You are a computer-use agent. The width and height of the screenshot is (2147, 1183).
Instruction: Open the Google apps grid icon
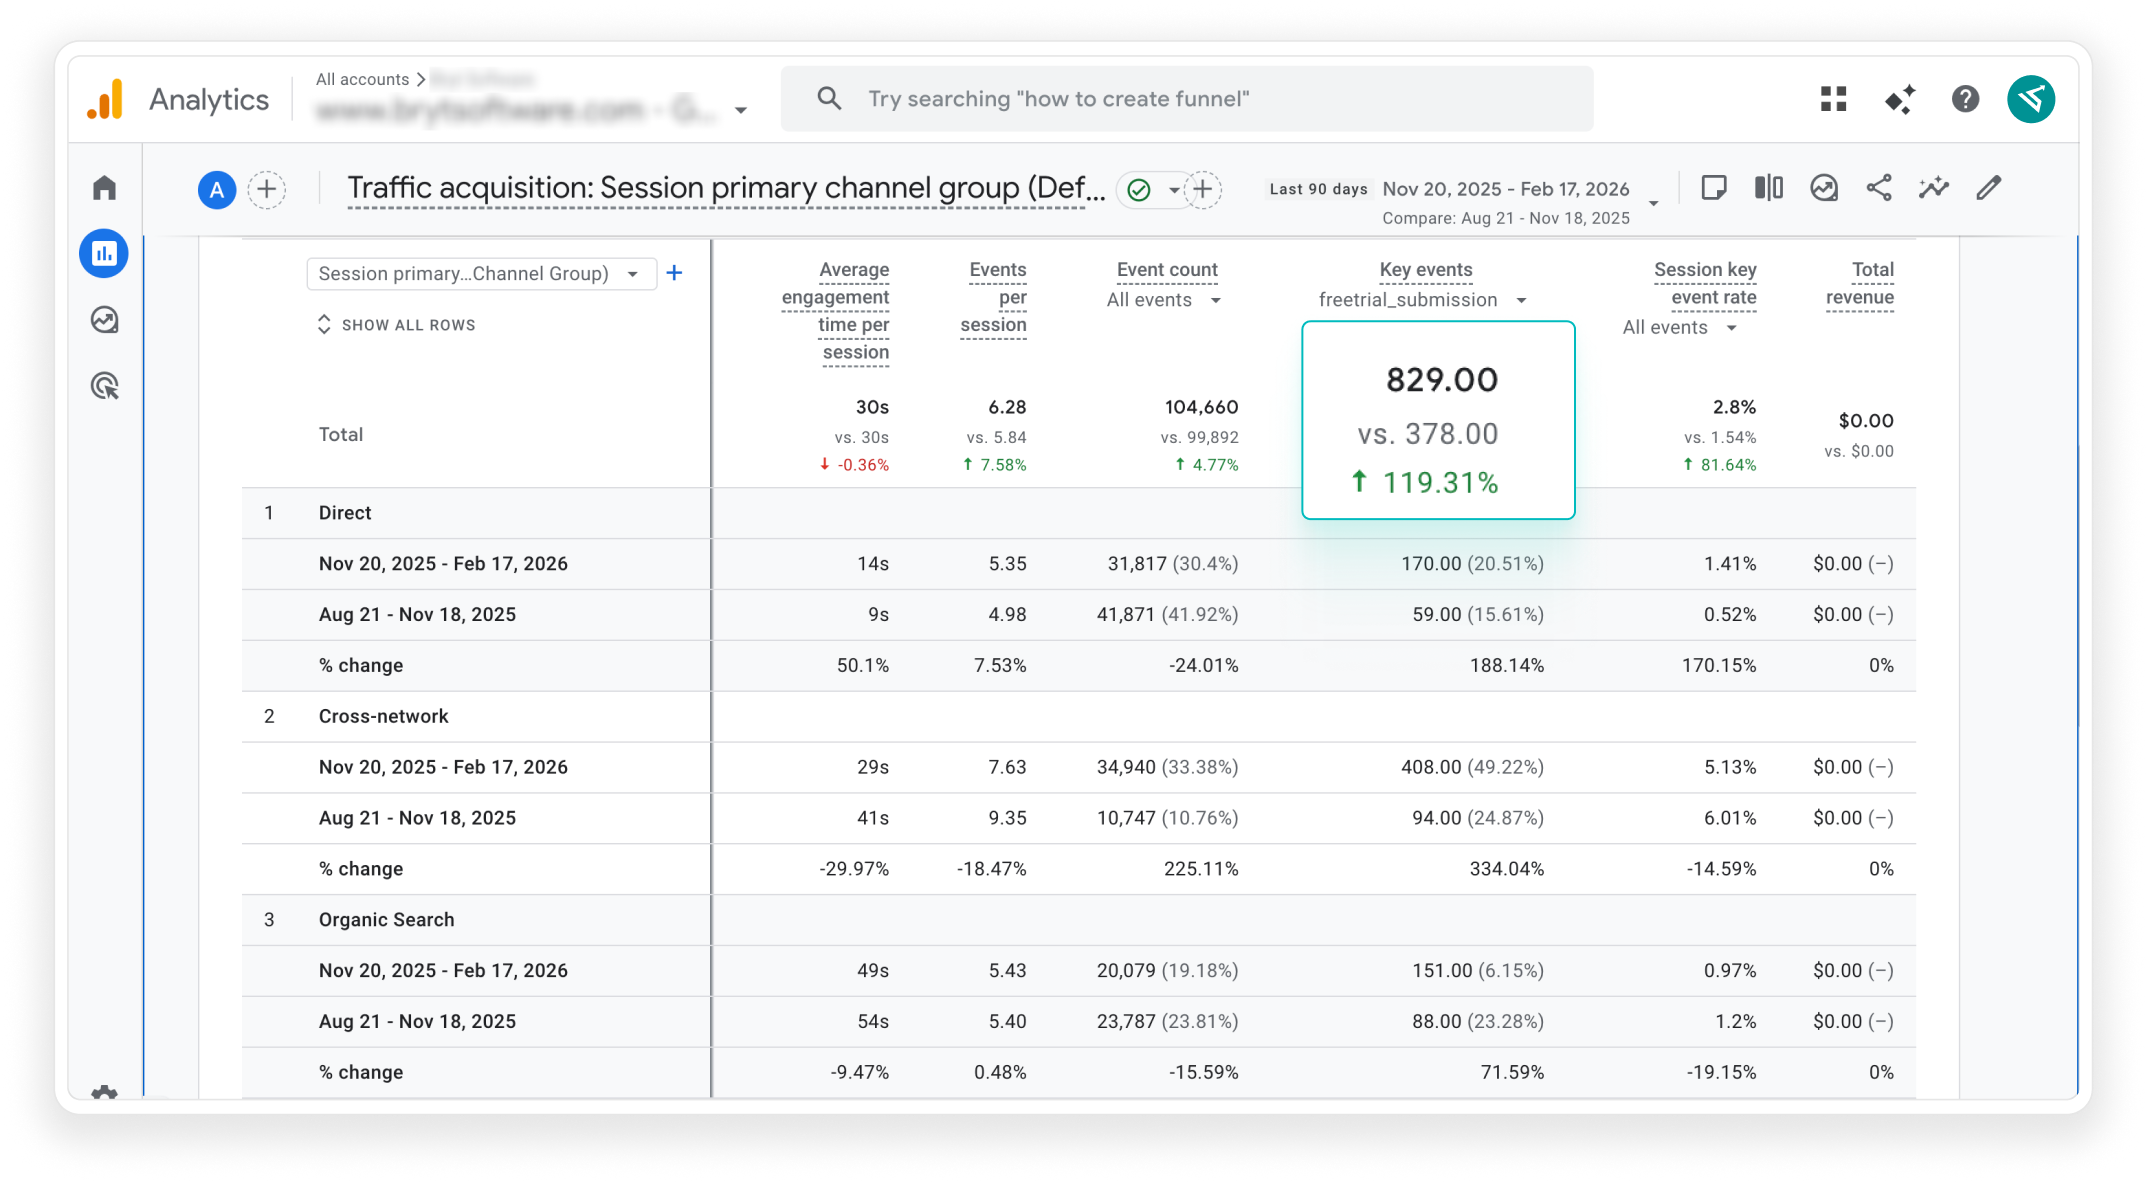pos(1833,99)
